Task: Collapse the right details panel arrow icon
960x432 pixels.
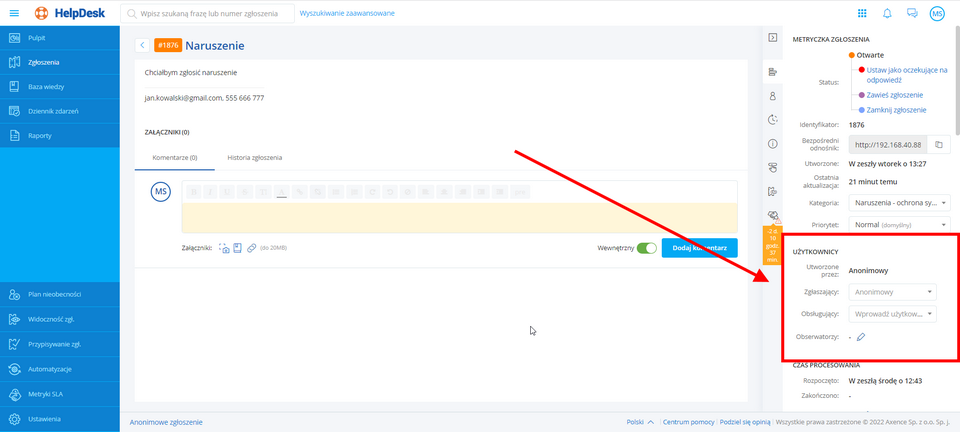Action: [x=772, y=38]
